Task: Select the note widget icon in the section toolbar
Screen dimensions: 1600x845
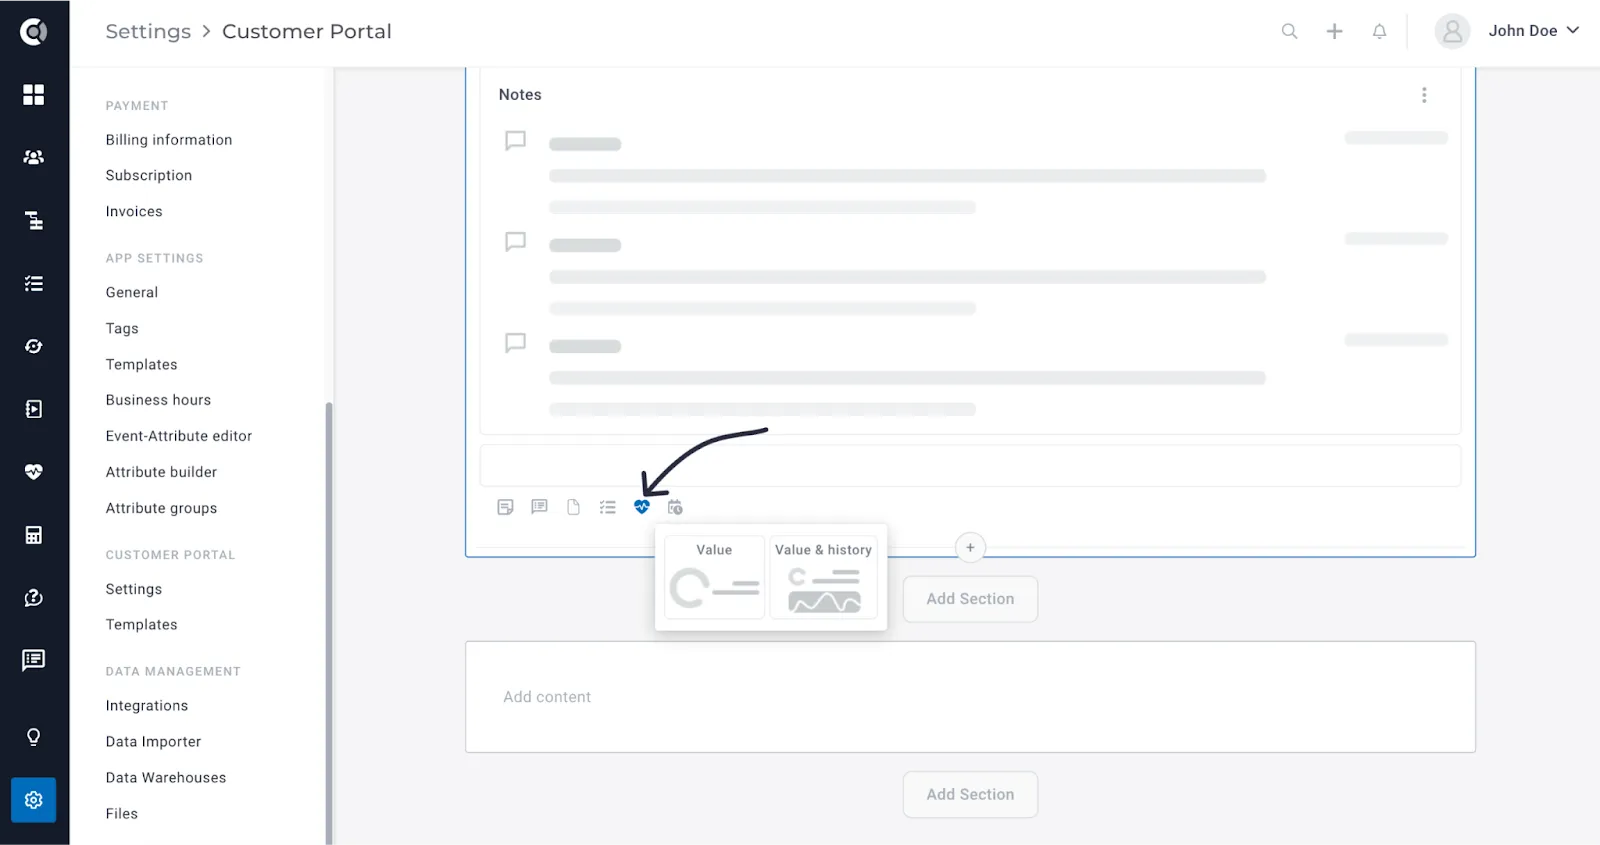Action: [506, 507]
